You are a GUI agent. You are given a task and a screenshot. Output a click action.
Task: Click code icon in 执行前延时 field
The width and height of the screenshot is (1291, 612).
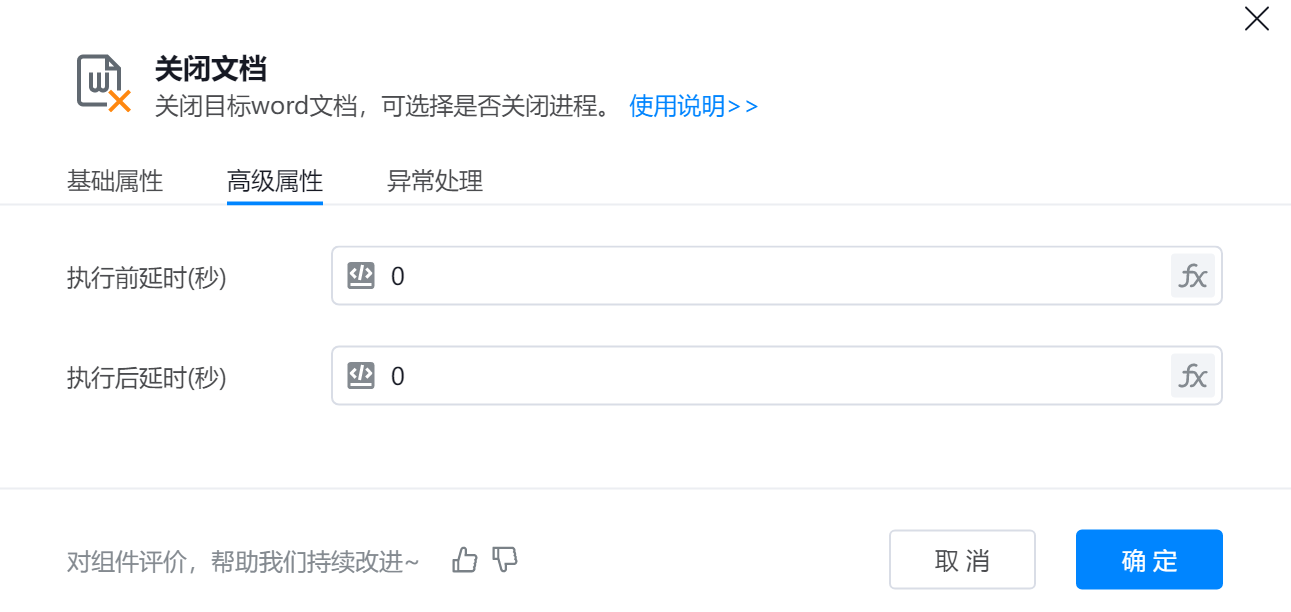pyautogui.click(x=361, y=276)
